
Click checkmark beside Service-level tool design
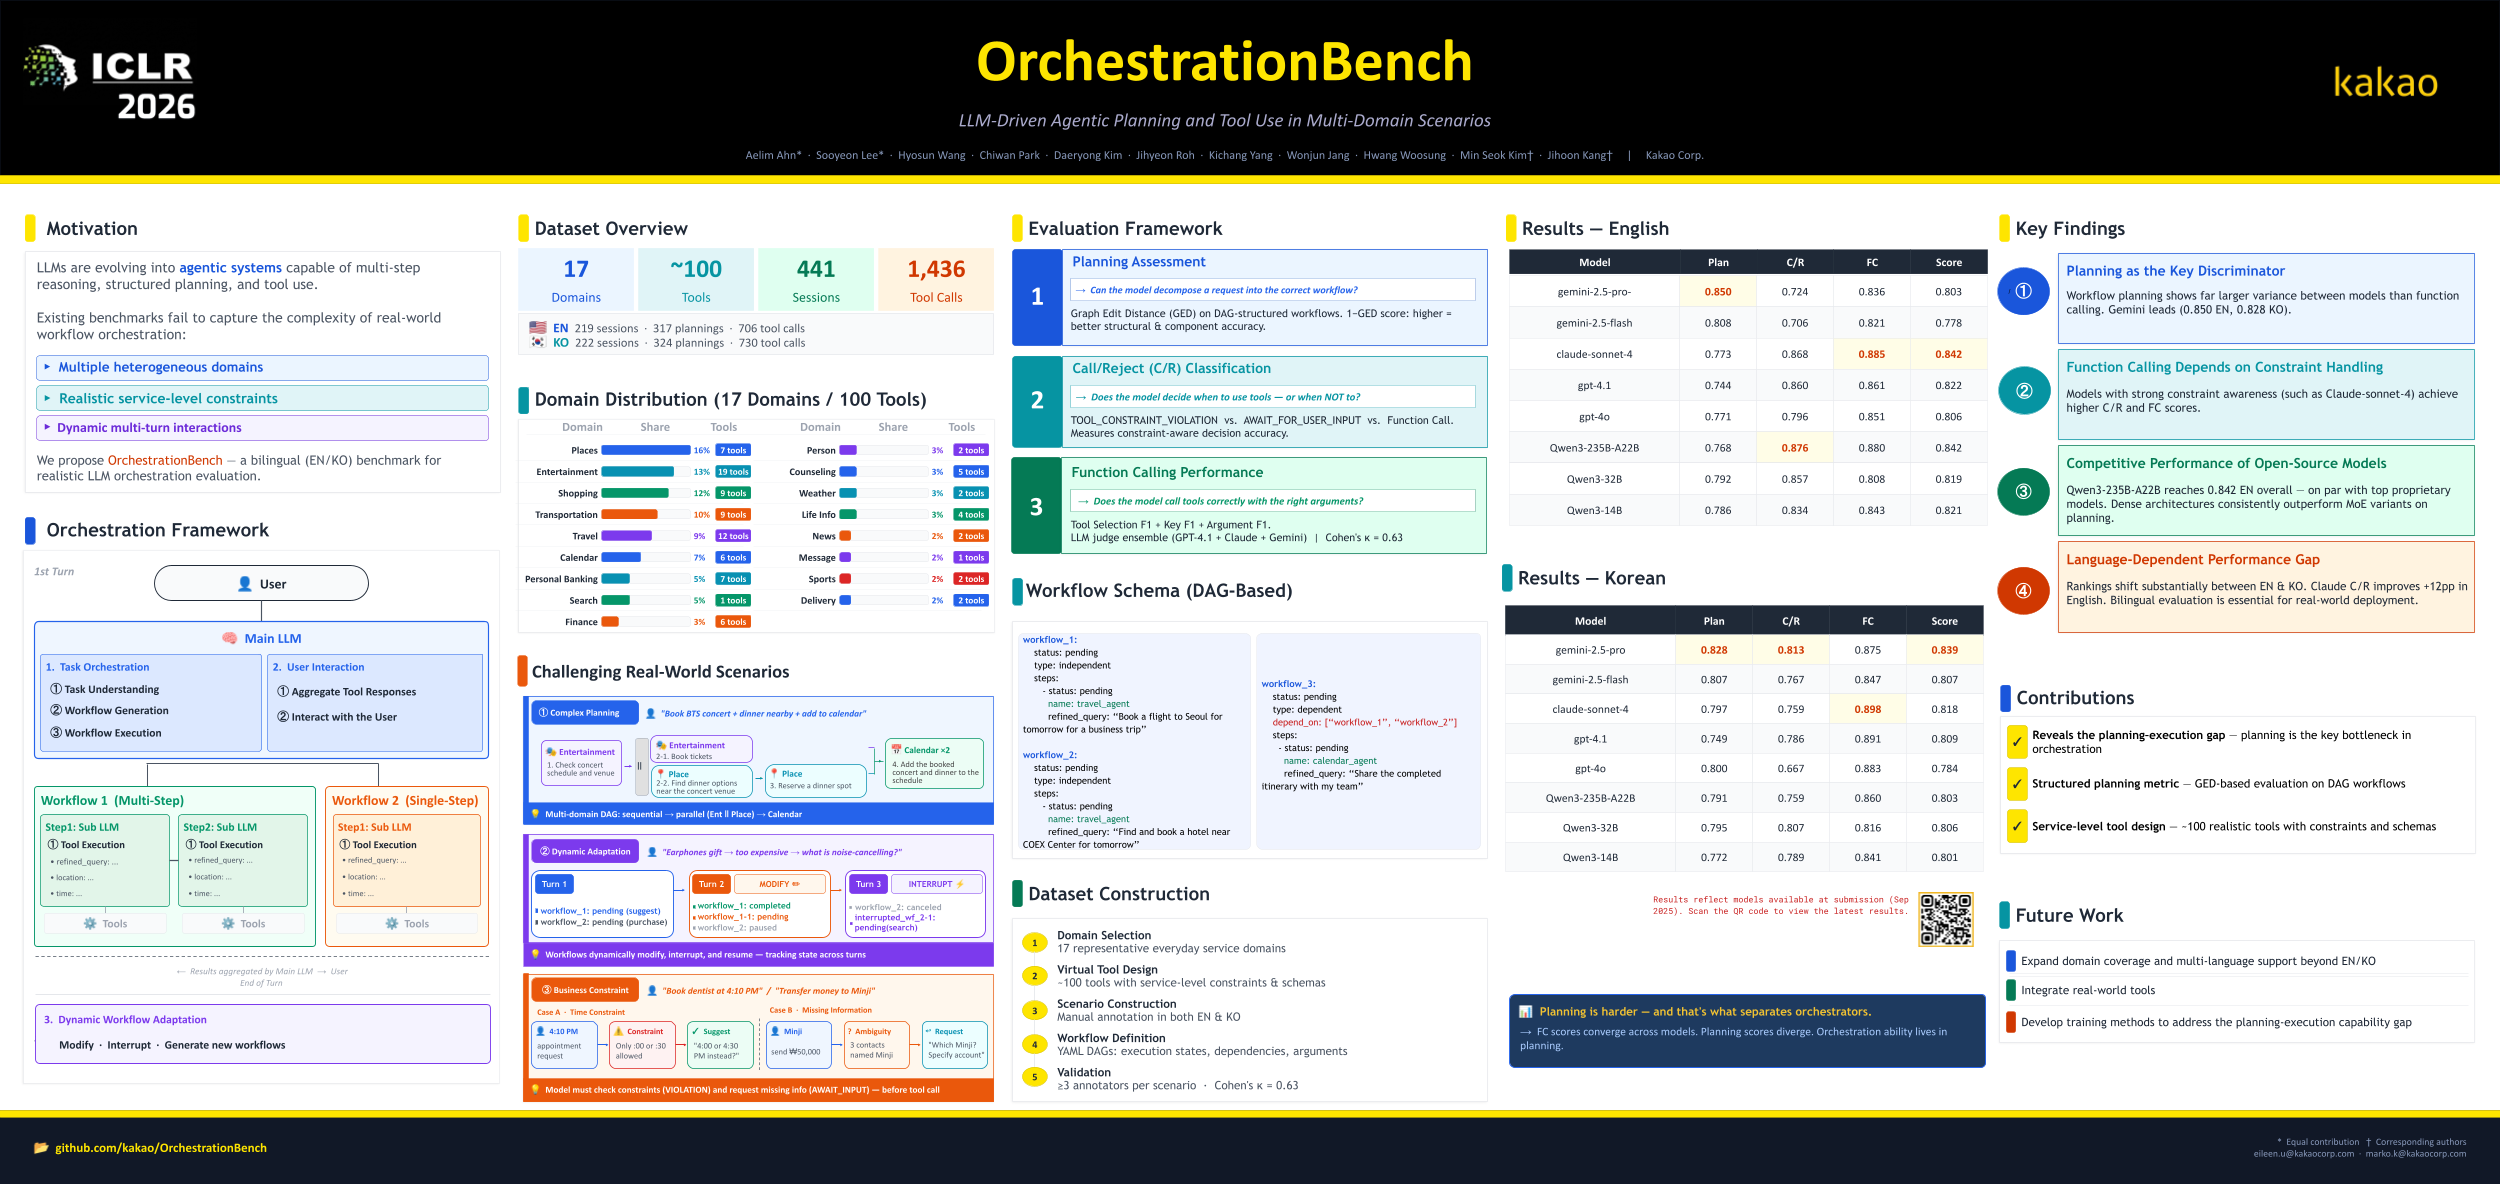(2017, 827)
